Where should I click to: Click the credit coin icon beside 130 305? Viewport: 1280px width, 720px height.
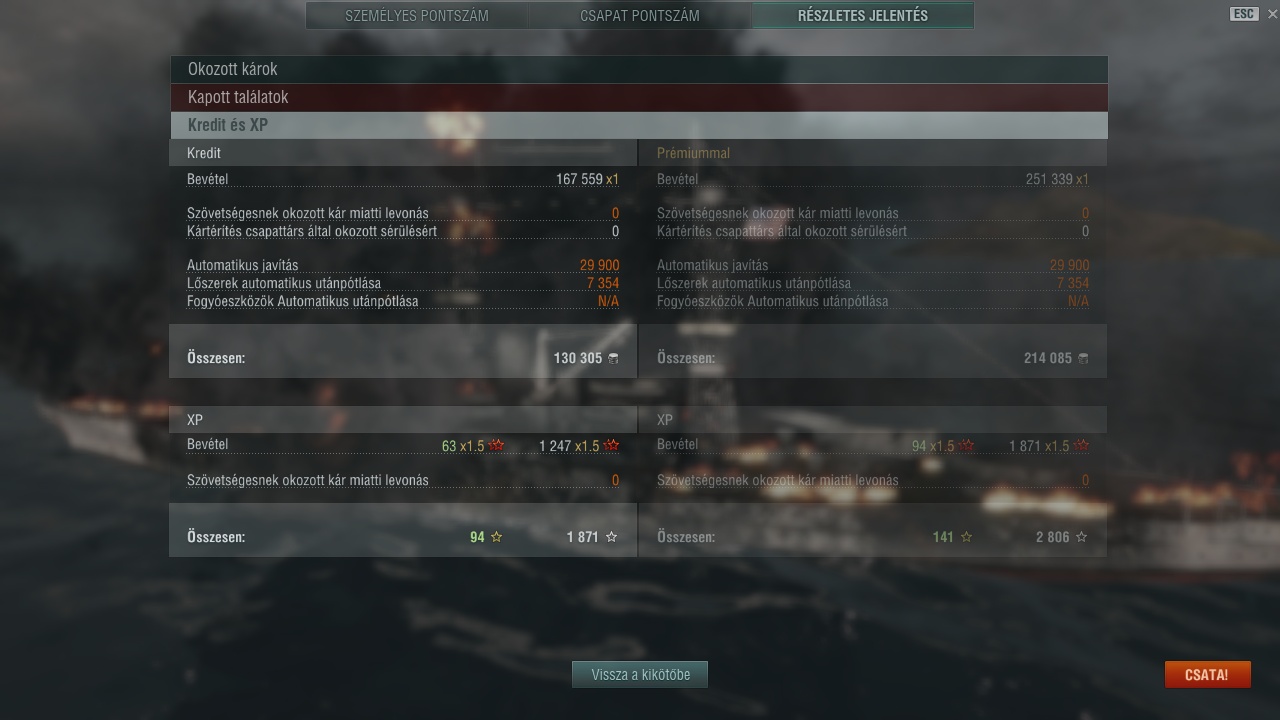coord(613,358)
